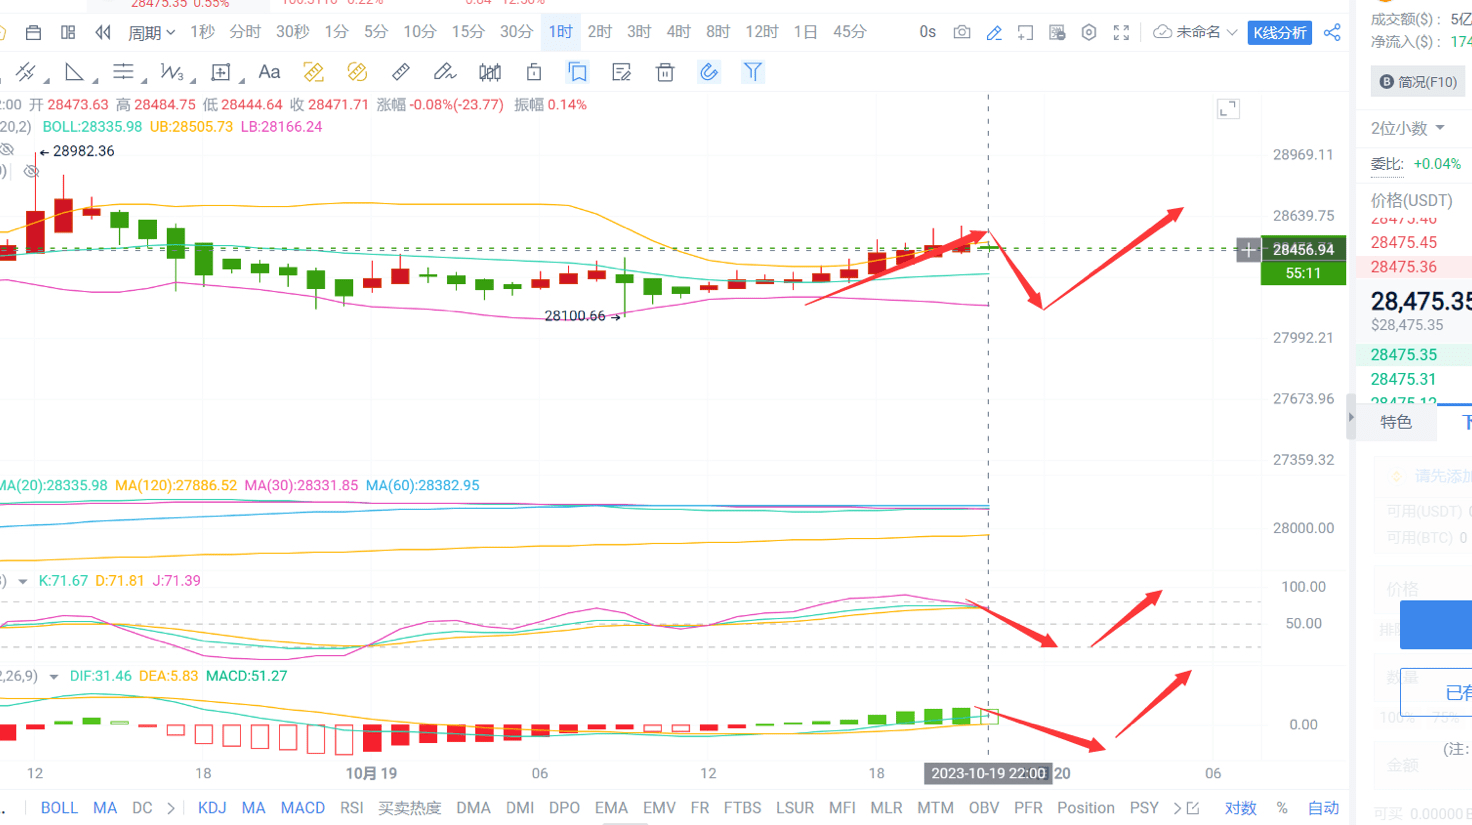Toggle the magnet snap tool
Screen dimensions: 1472x825
point(709,71)
